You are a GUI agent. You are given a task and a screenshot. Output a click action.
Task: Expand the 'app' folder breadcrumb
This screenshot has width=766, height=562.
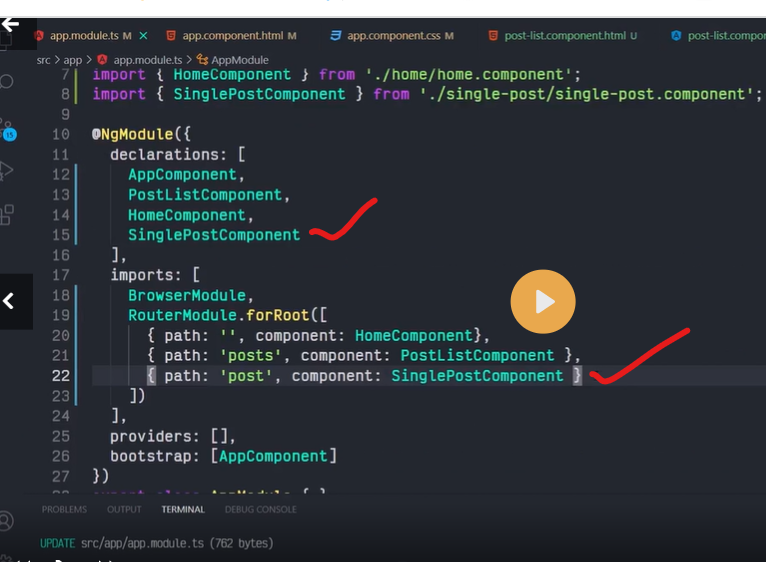(72, 60)
